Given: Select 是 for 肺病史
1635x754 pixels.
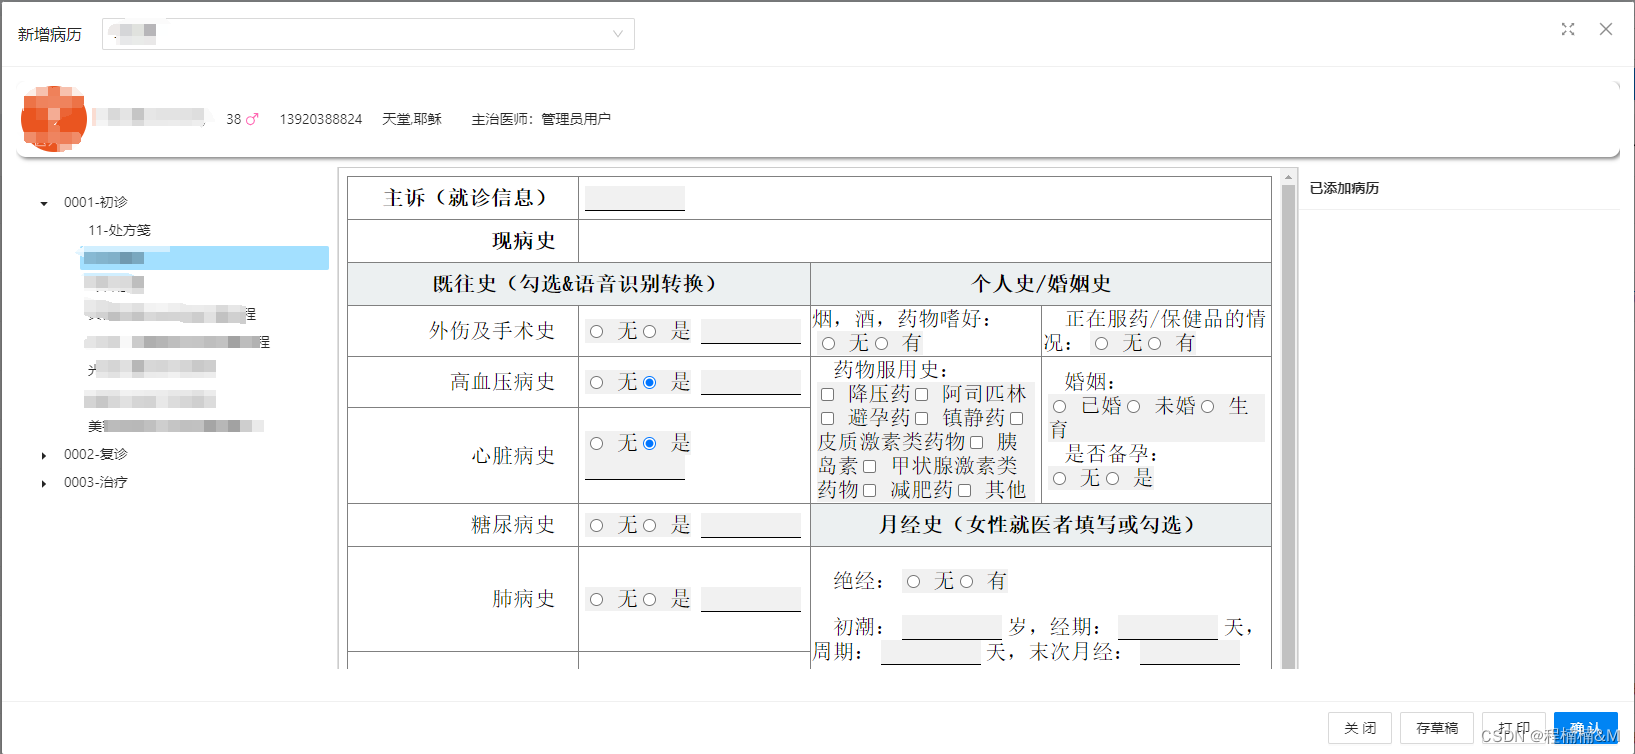Looking at the screenshot, I should point(650,599).
